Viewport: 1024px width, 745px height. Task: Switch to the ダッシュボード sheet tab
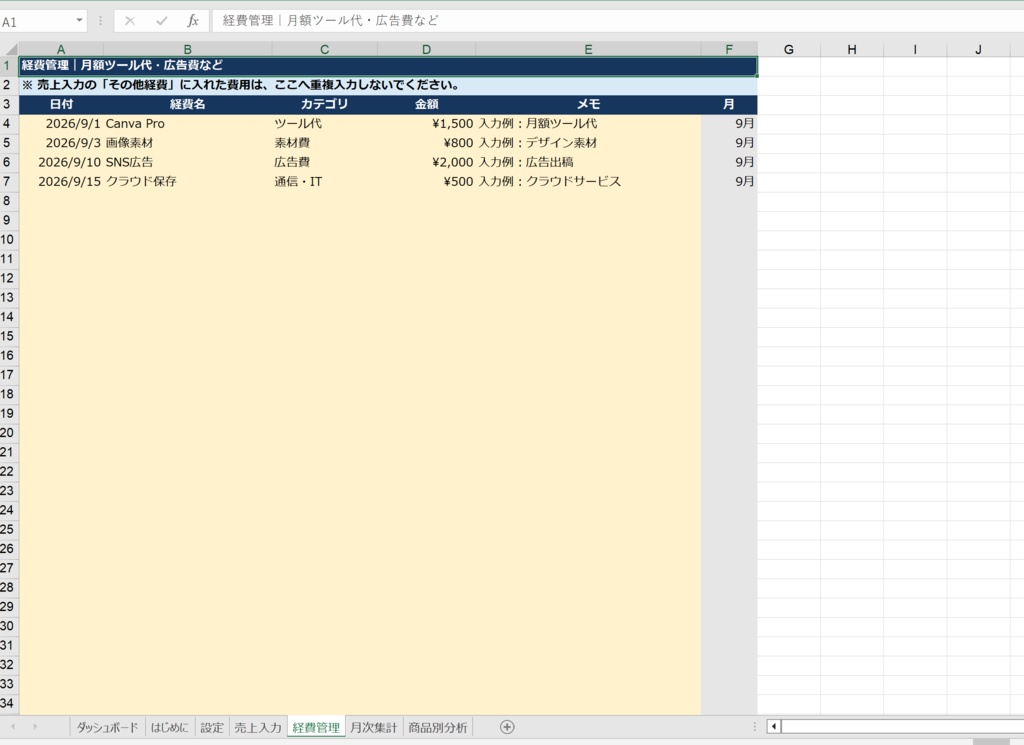(107, 727)
